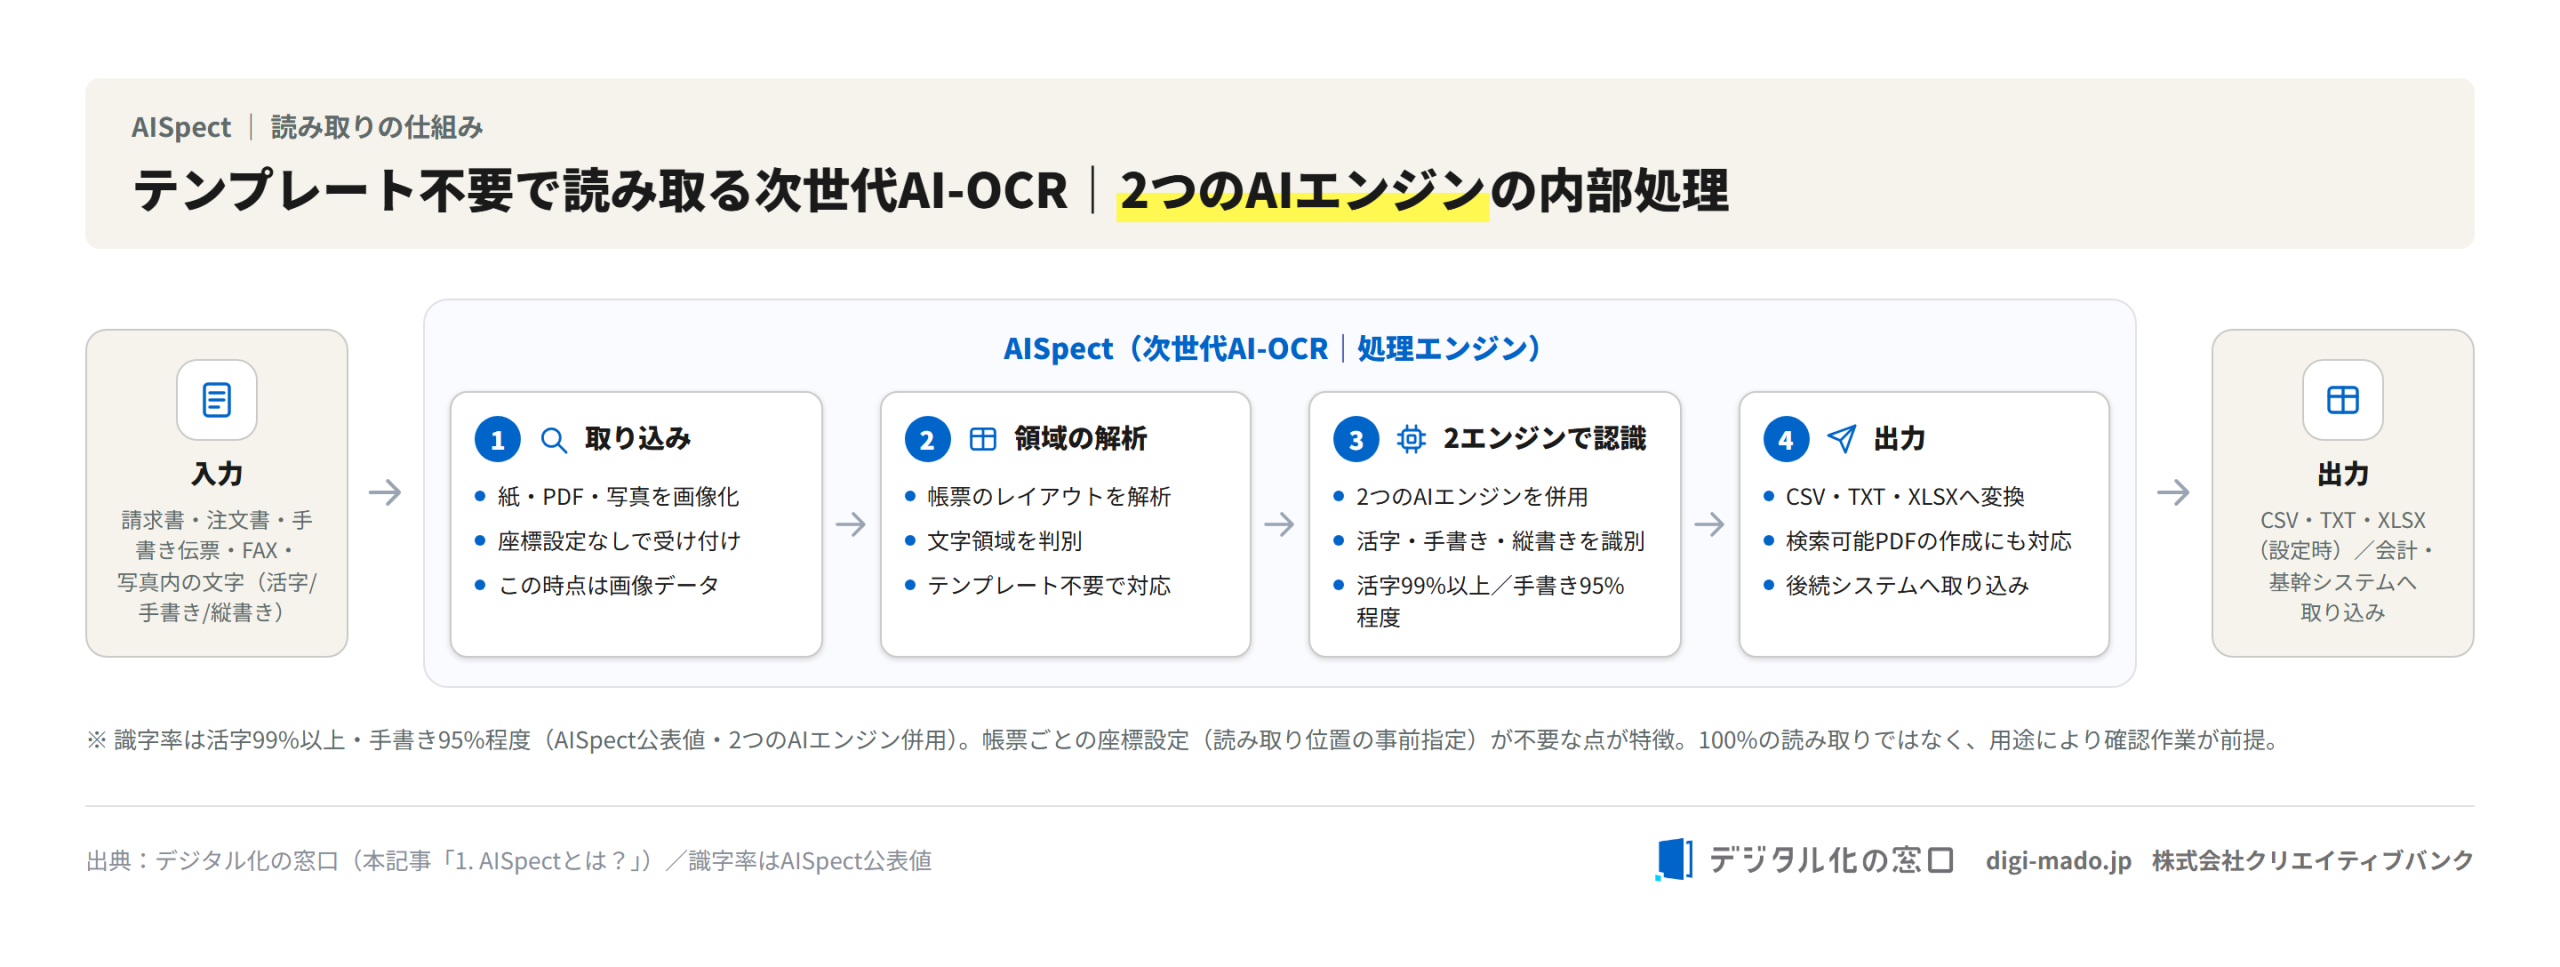Click the text 紙・PDF・写真を画像化
The width and height of the screenshot is (2560, 967).
618,497
